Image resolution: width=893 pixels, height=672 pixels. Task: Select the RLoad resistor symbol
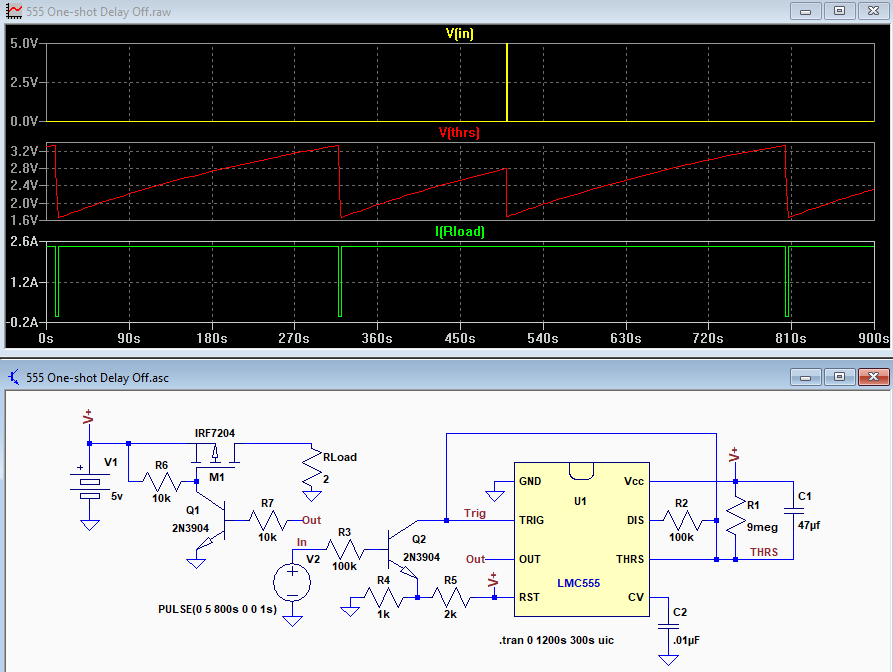pos(312,468)
